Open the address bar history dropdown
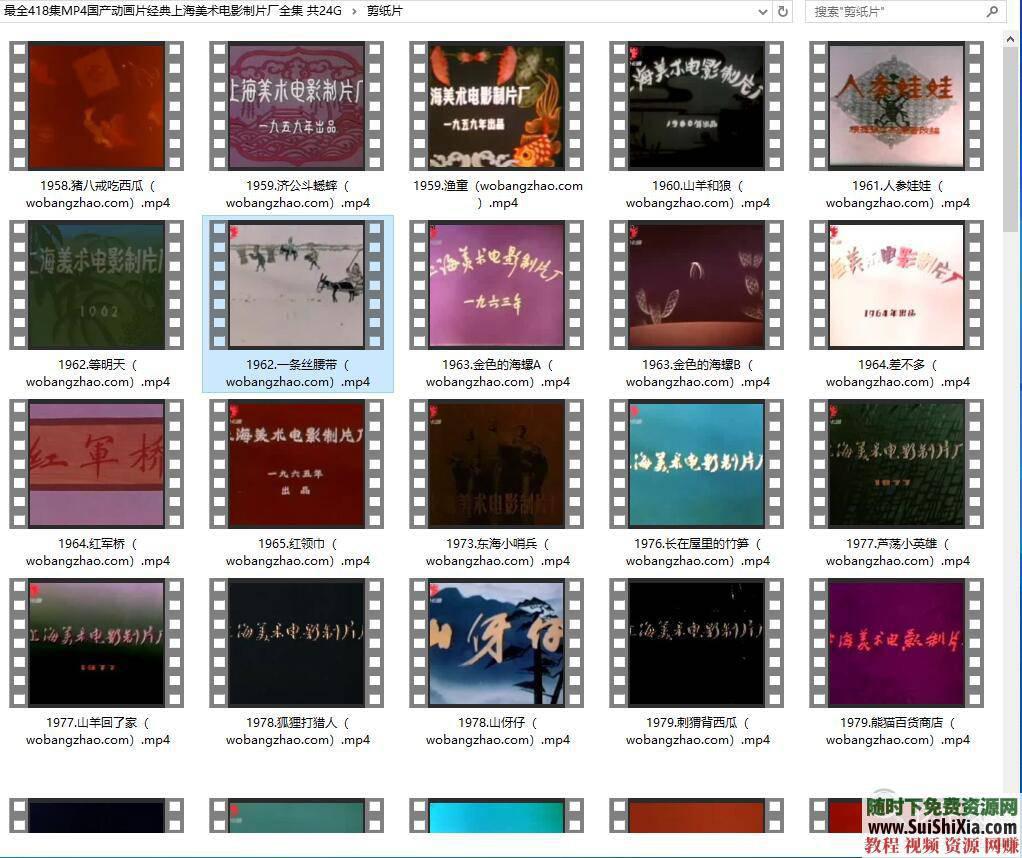Viewport: 1022px width, 858px height. tap(763, 11)
